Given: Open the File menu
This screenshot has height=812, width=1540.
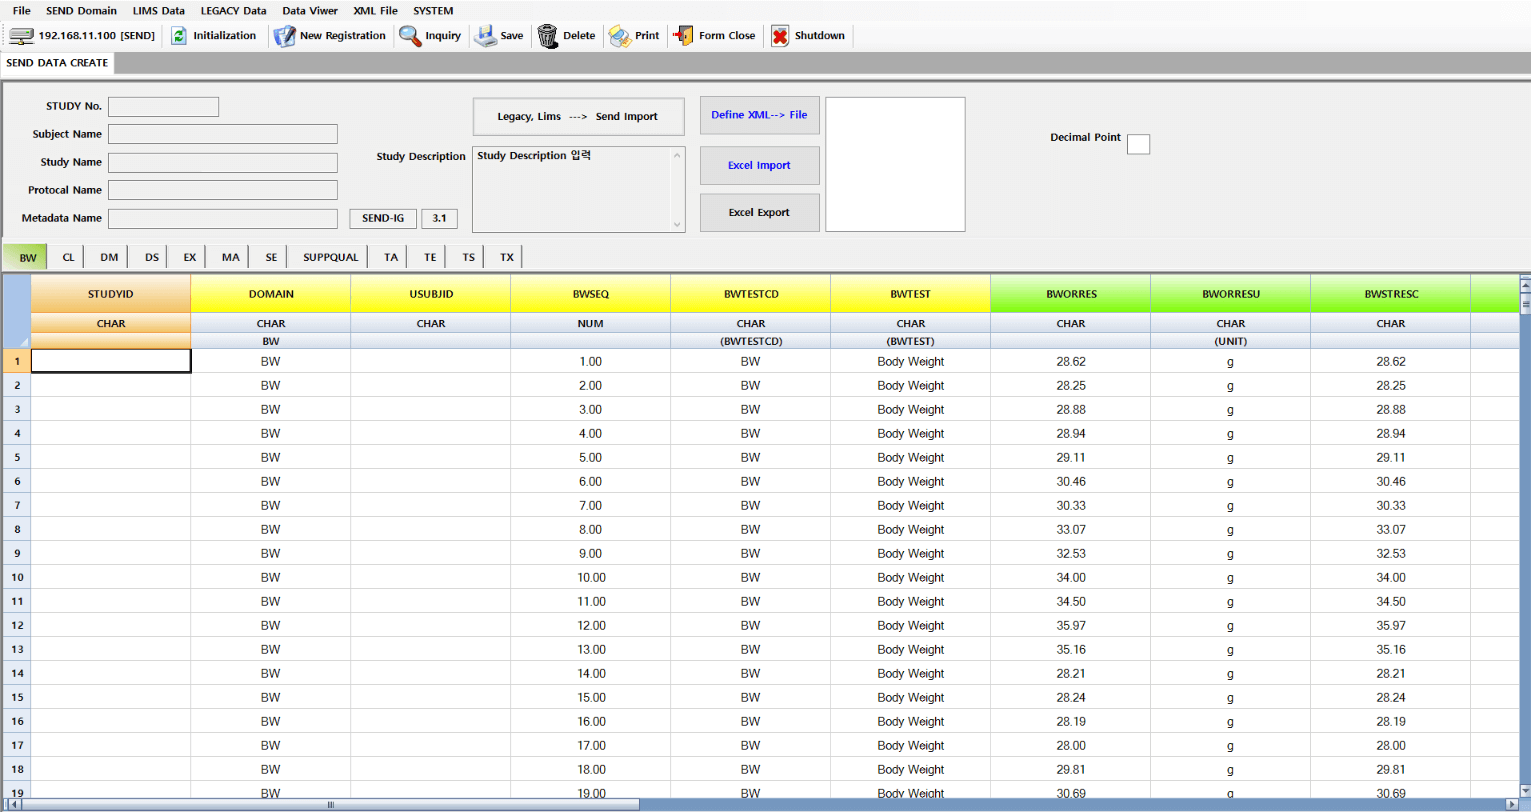Looking at the screenshot, I should click(22, 11).
